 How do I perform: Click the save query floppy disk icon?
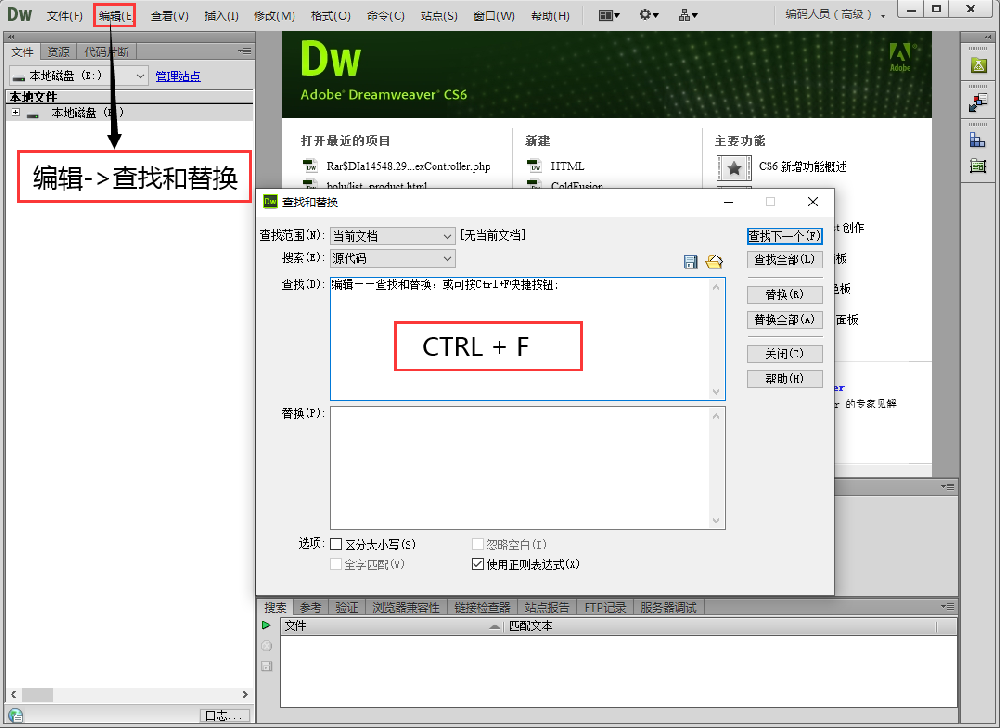pyautogui.click(x=690, y=262)
